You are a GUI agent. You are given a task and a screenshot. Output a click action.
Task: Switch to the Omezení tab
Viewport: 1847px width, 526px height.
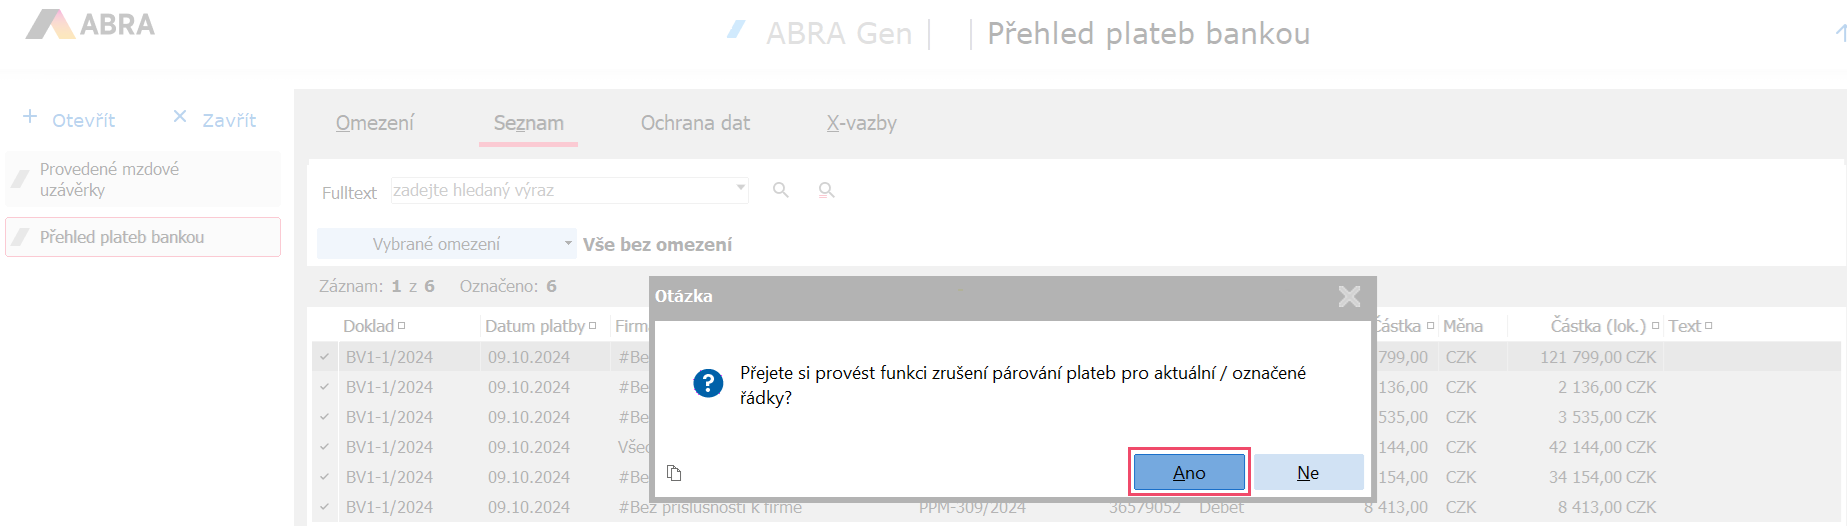[375, 123]
